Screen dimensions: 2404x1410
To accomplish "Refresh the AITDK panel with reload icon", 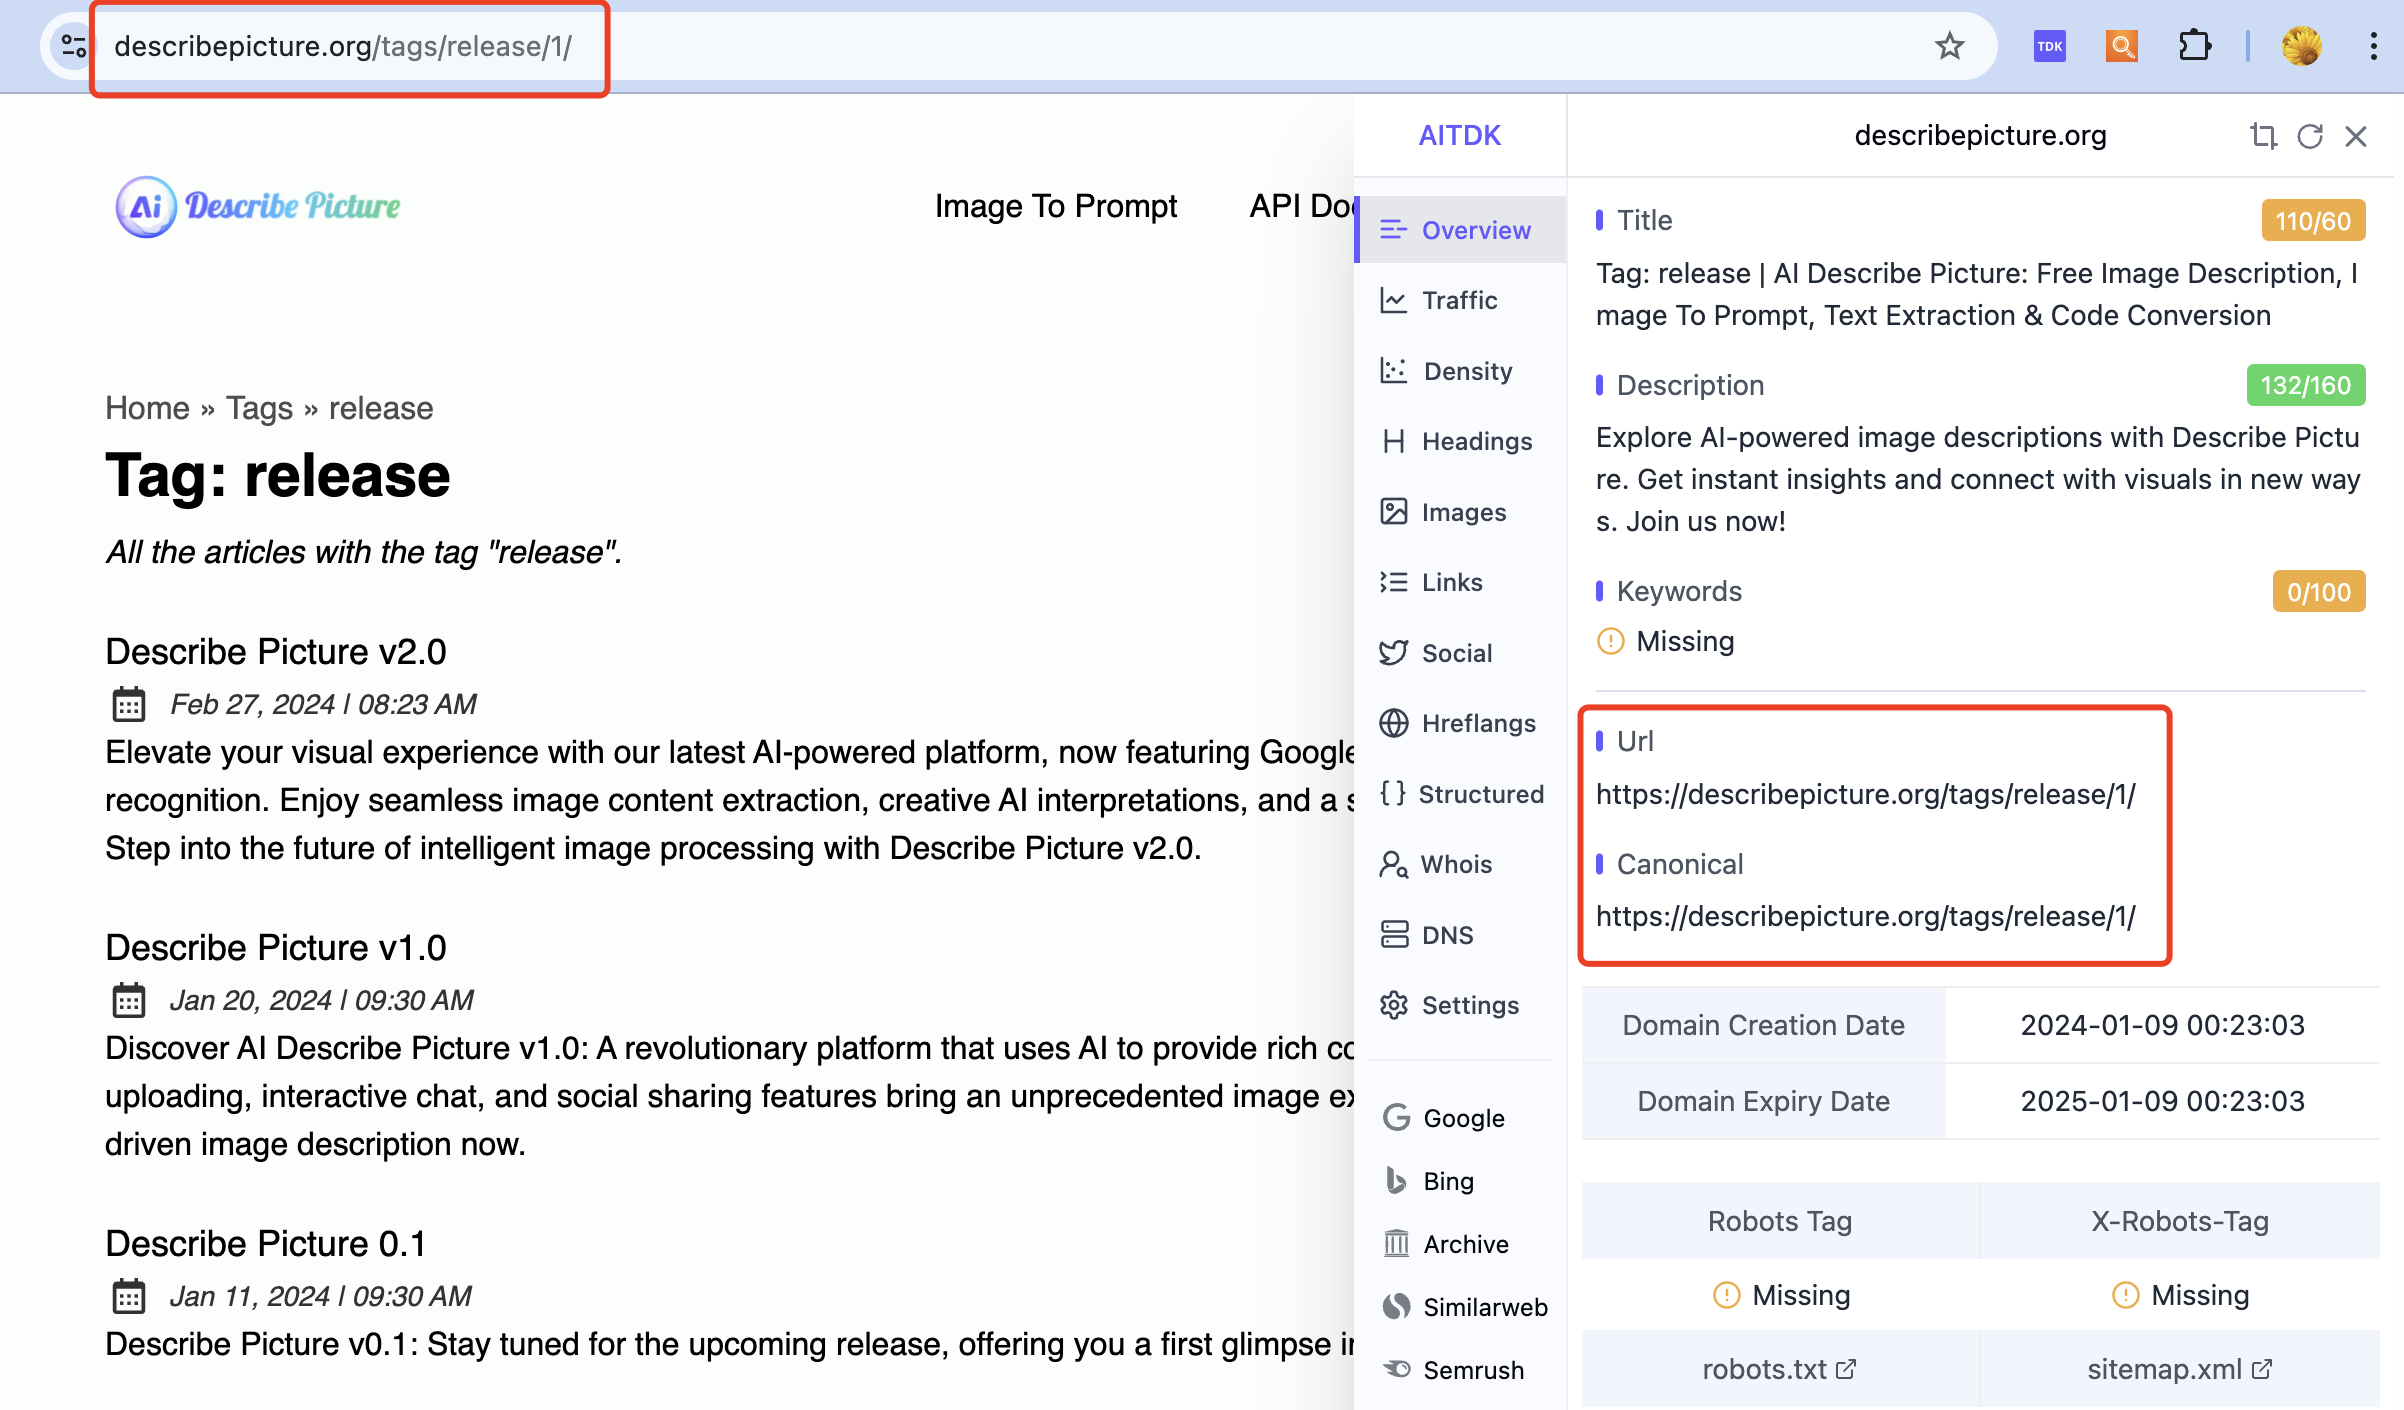I will [x=2310, y=136].
